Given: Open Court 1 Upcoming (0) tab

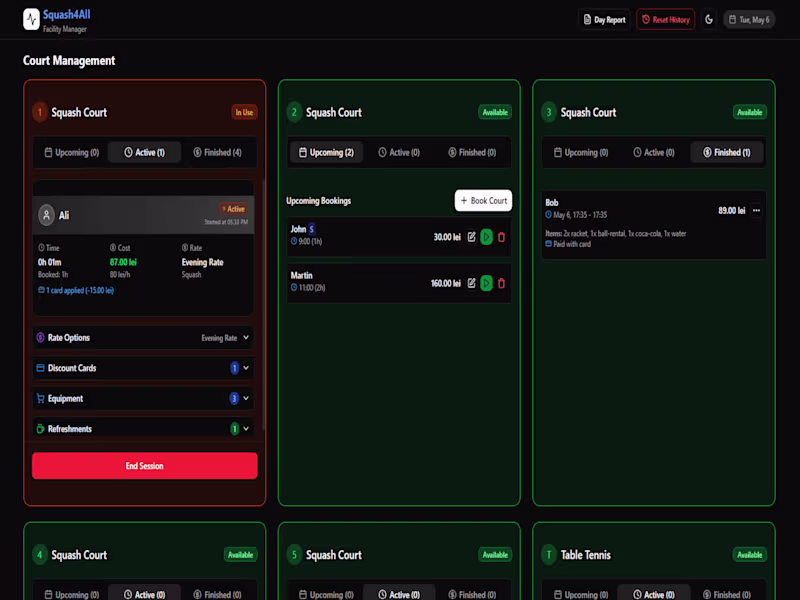Looking at the screenshot, I should coord(72,152).
